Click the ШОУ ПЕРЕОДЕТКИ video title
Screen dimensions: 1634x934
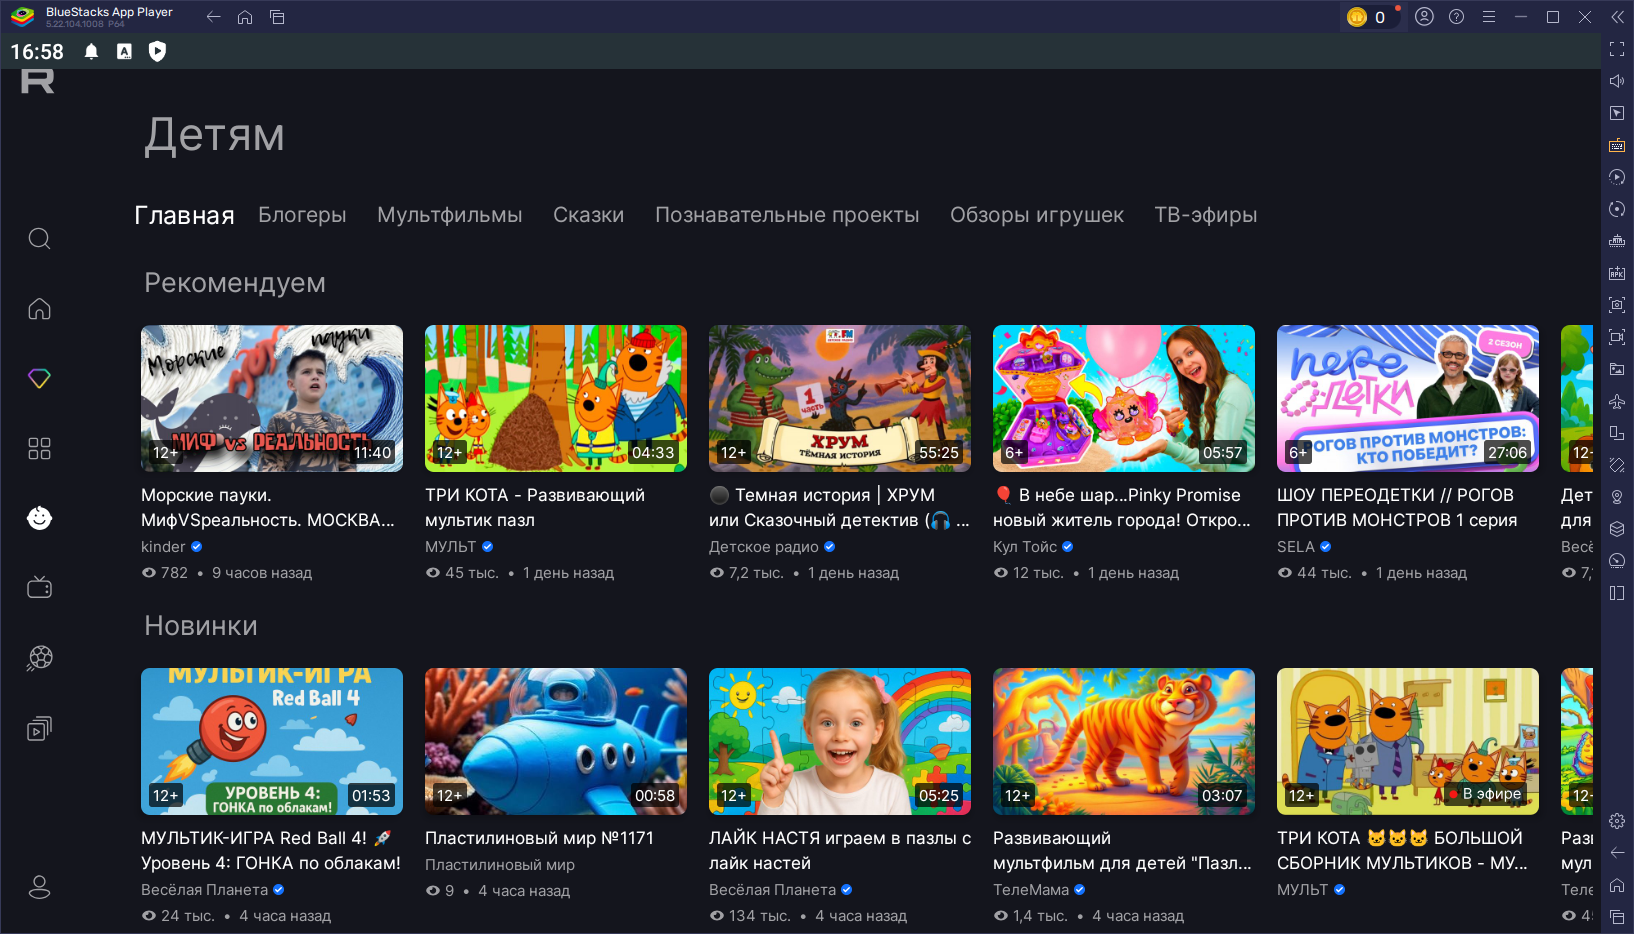pos(1397,507)
